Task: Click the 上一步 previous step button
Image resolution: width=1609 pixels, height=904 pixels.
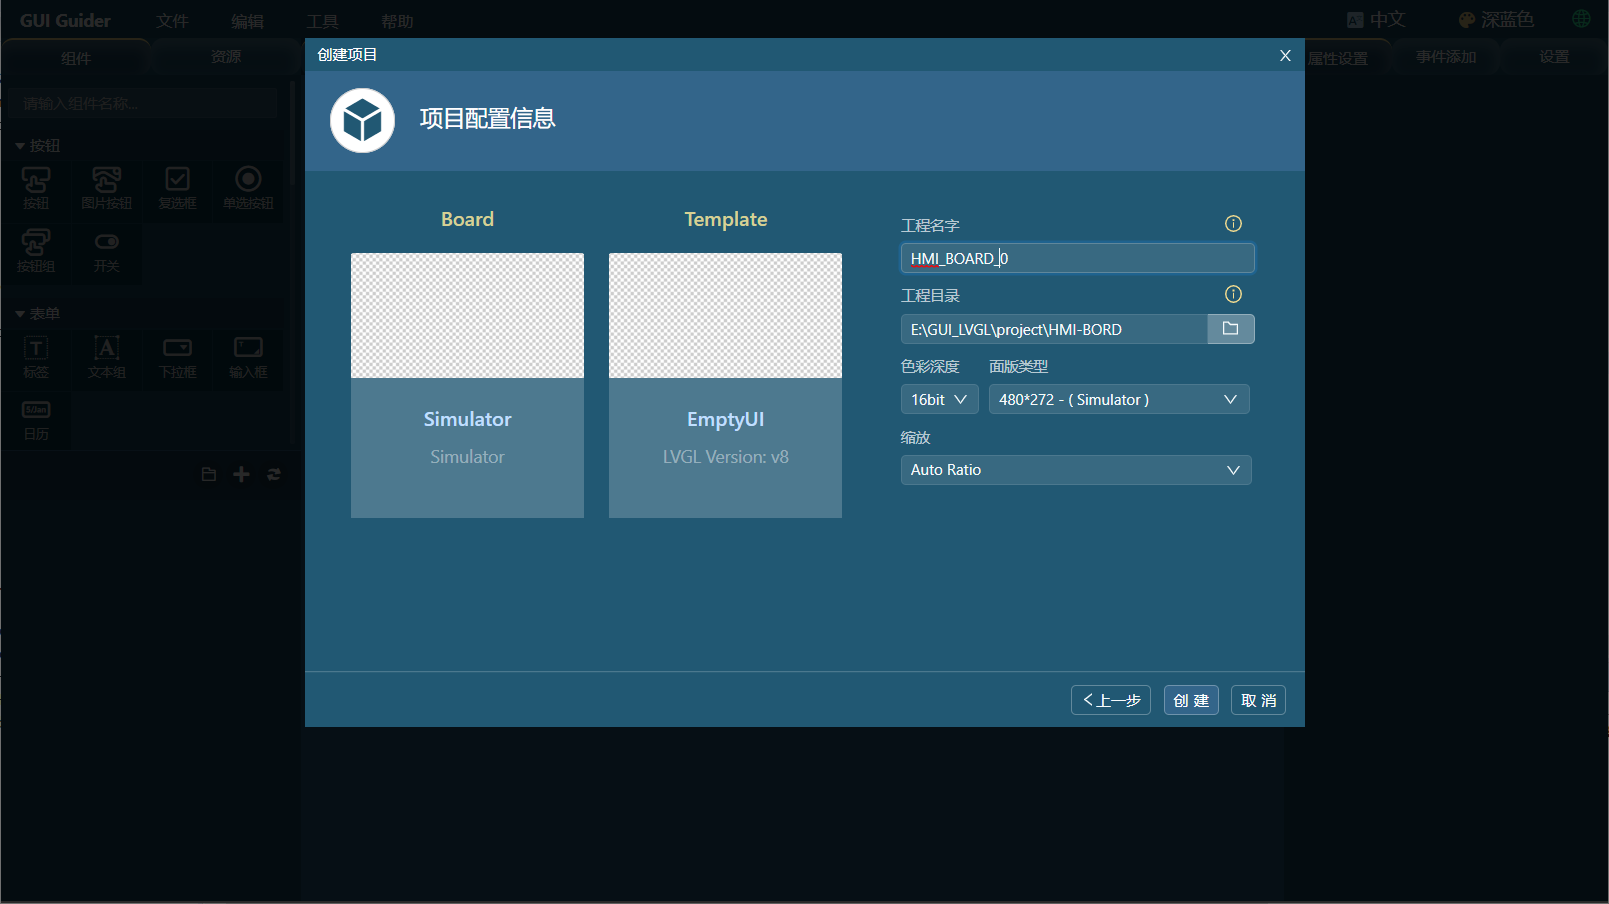Action: (1110, 699)
